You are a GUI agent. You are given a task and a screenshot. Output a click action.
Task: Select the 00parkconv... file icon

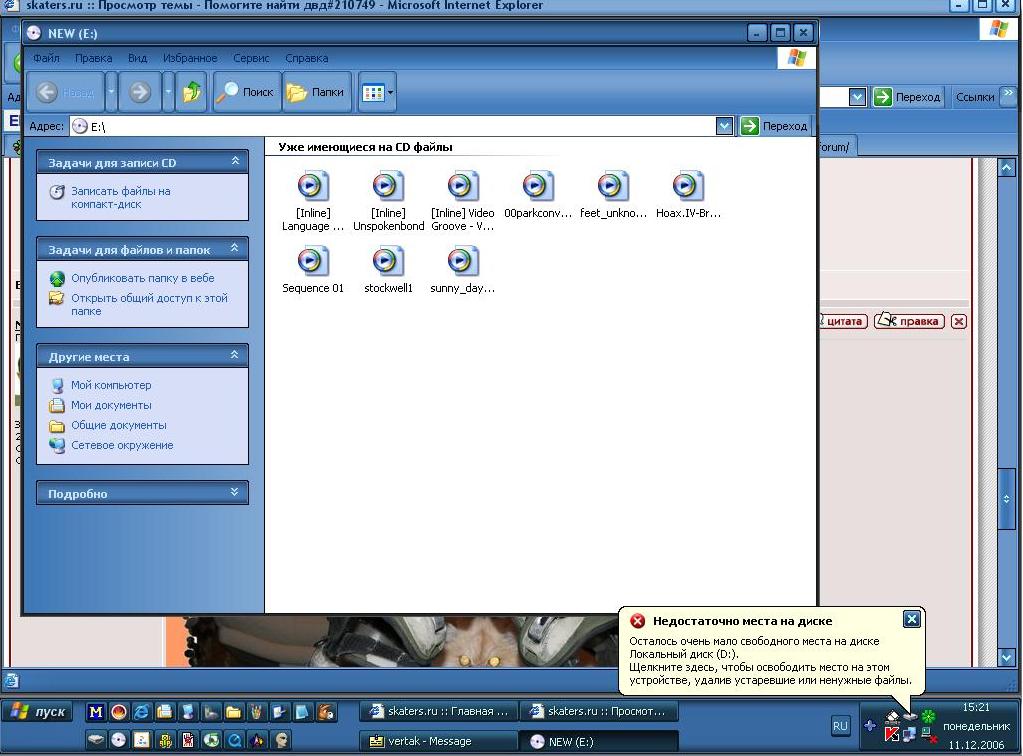[x=537, y=187]
